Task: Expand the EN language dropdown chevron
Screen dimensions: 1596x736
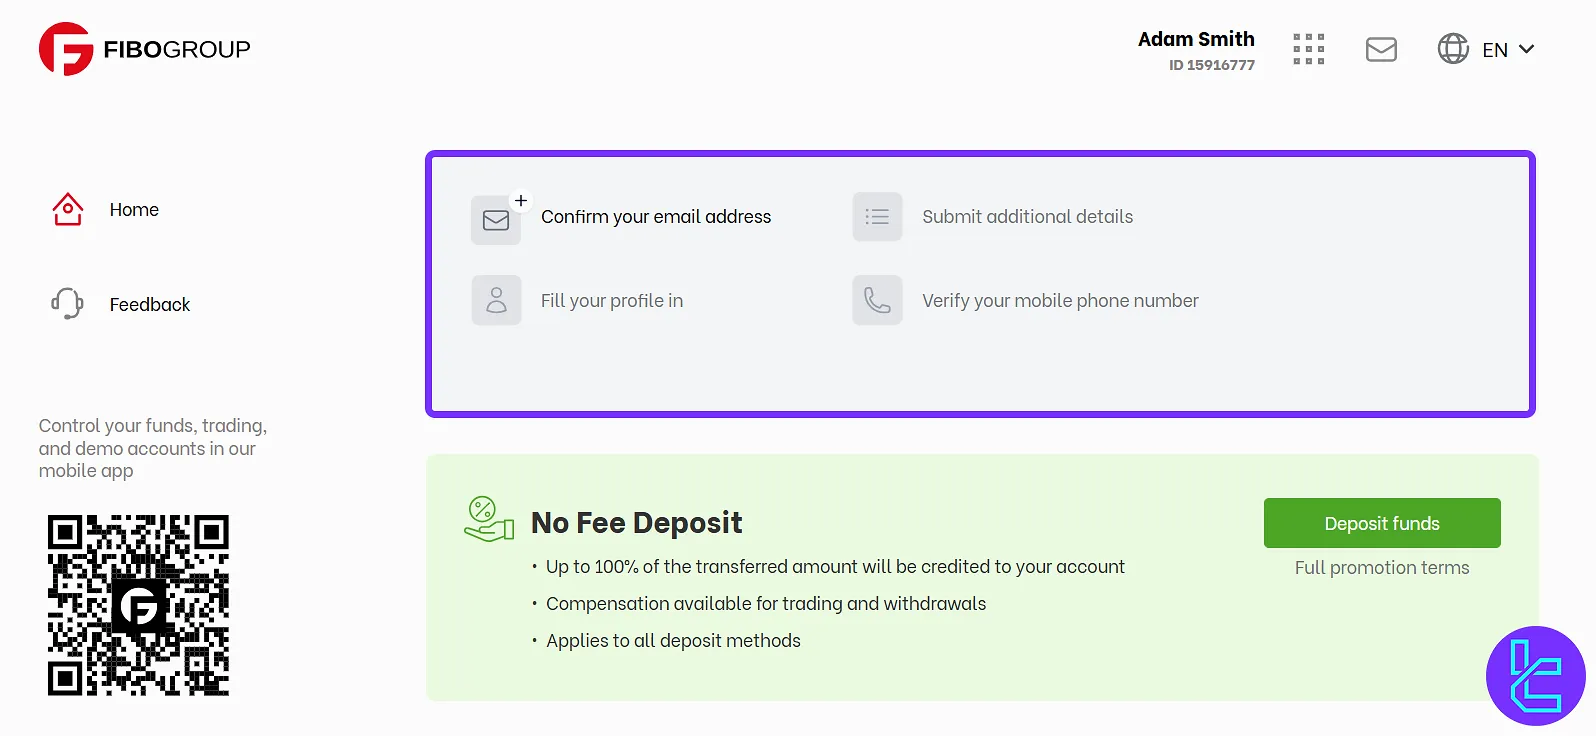Action: 1526,49
